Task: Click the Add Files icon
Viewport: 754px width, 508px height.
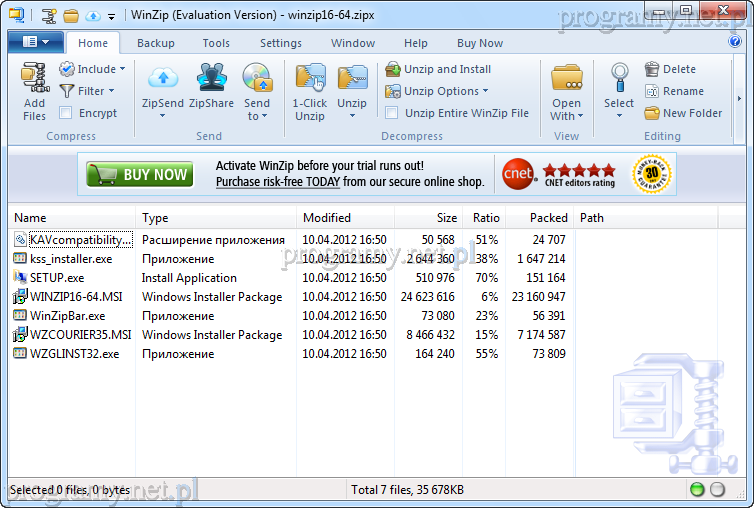Action: [x=34, y=78]
